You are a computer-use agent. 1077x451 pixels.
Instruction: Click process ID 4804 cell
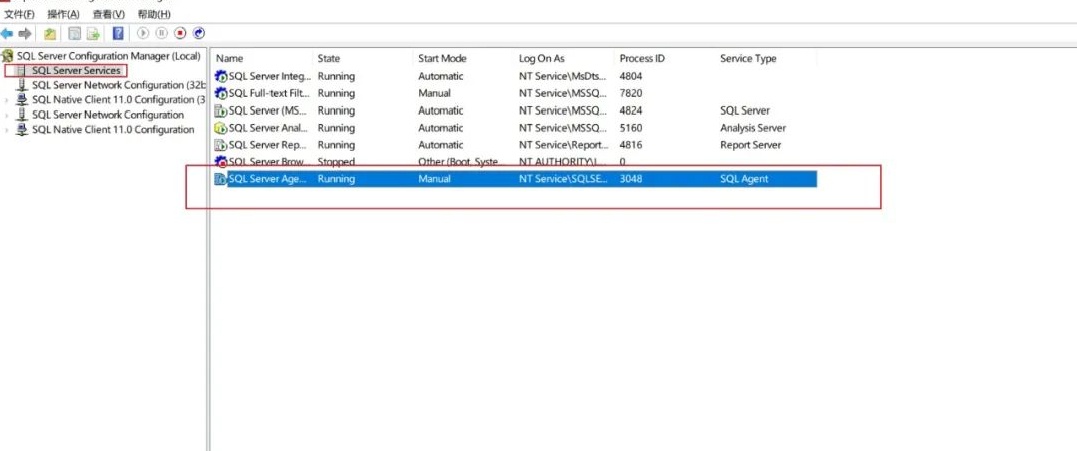[x=631, y=76]
